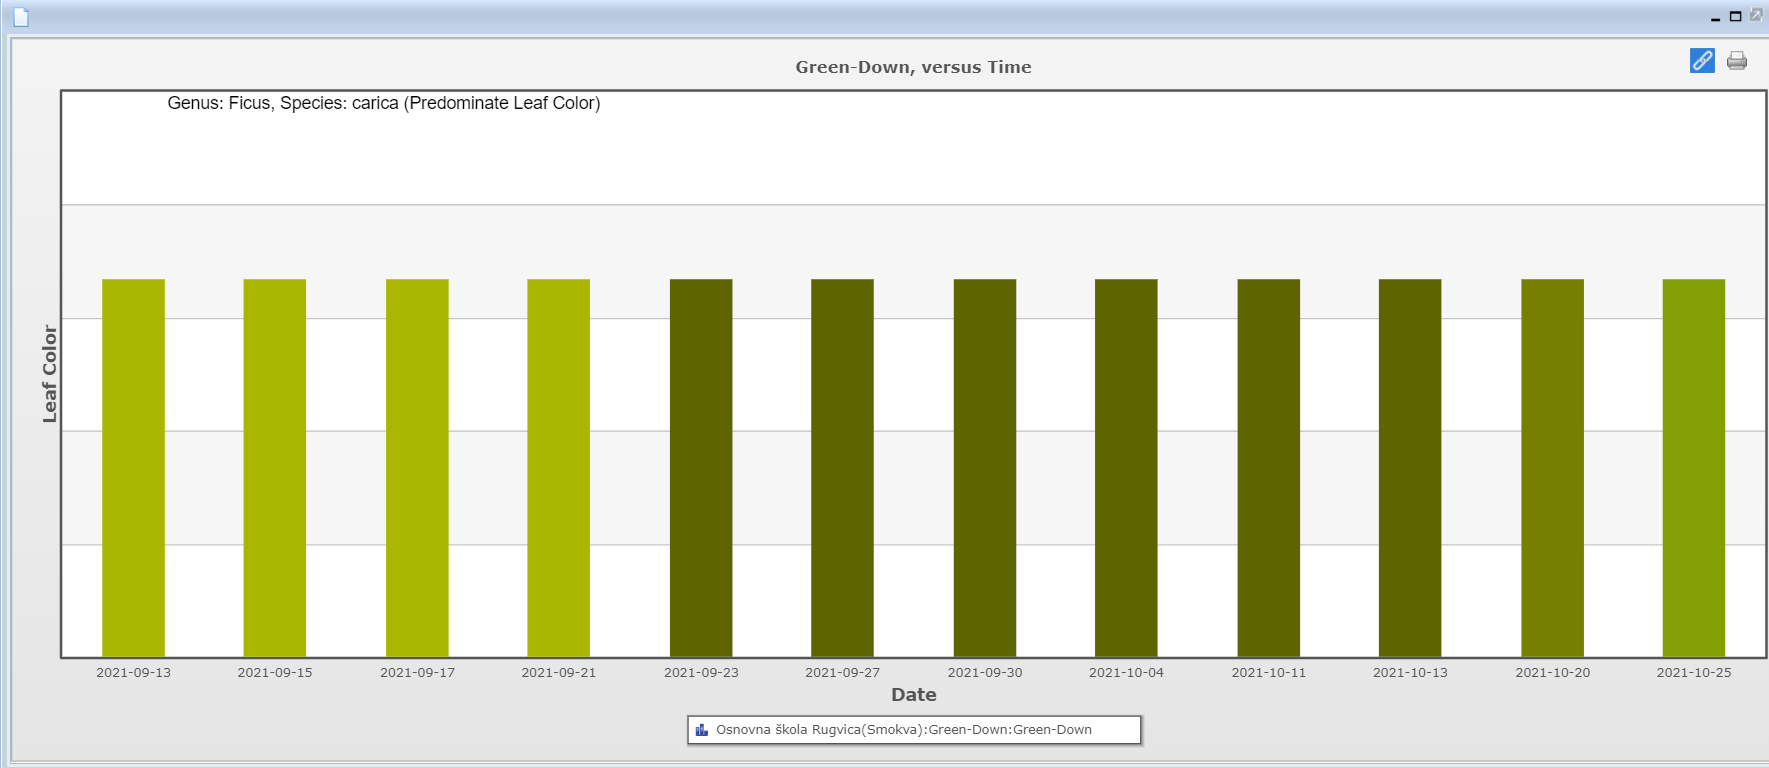Click the dark olive bar for 2021-09-23

point(701,467)
